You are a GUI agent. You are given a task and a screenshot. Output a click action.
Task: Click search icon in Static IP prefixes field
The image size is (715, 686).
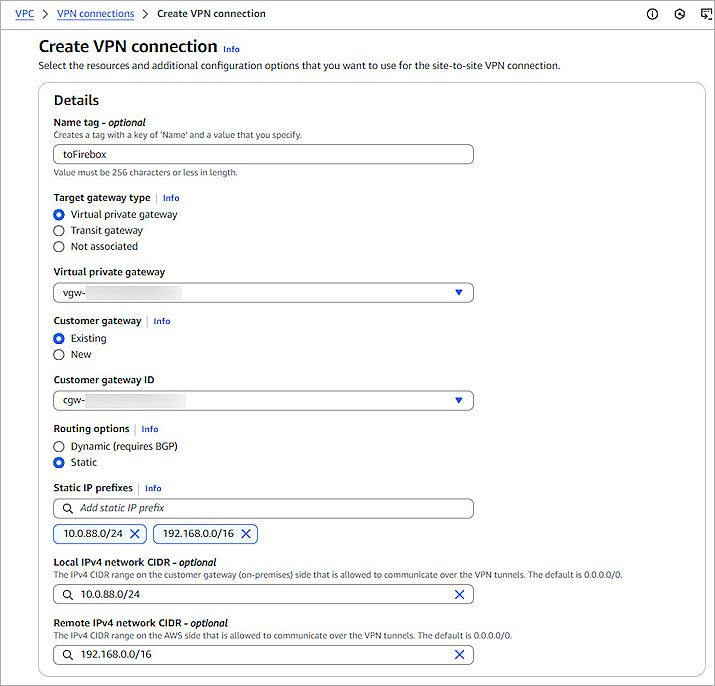[67, 508]
